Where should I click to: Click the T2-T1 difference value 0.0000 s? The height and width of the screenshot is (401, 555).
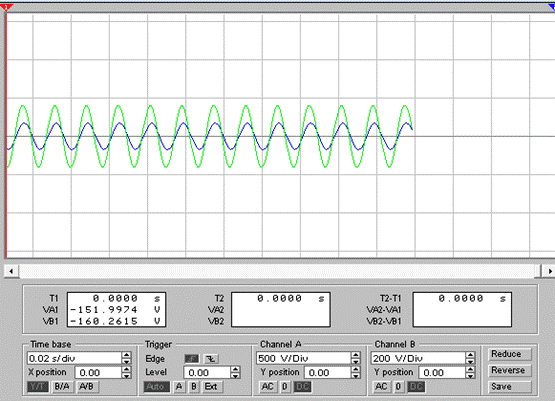[x=472, y=299]
